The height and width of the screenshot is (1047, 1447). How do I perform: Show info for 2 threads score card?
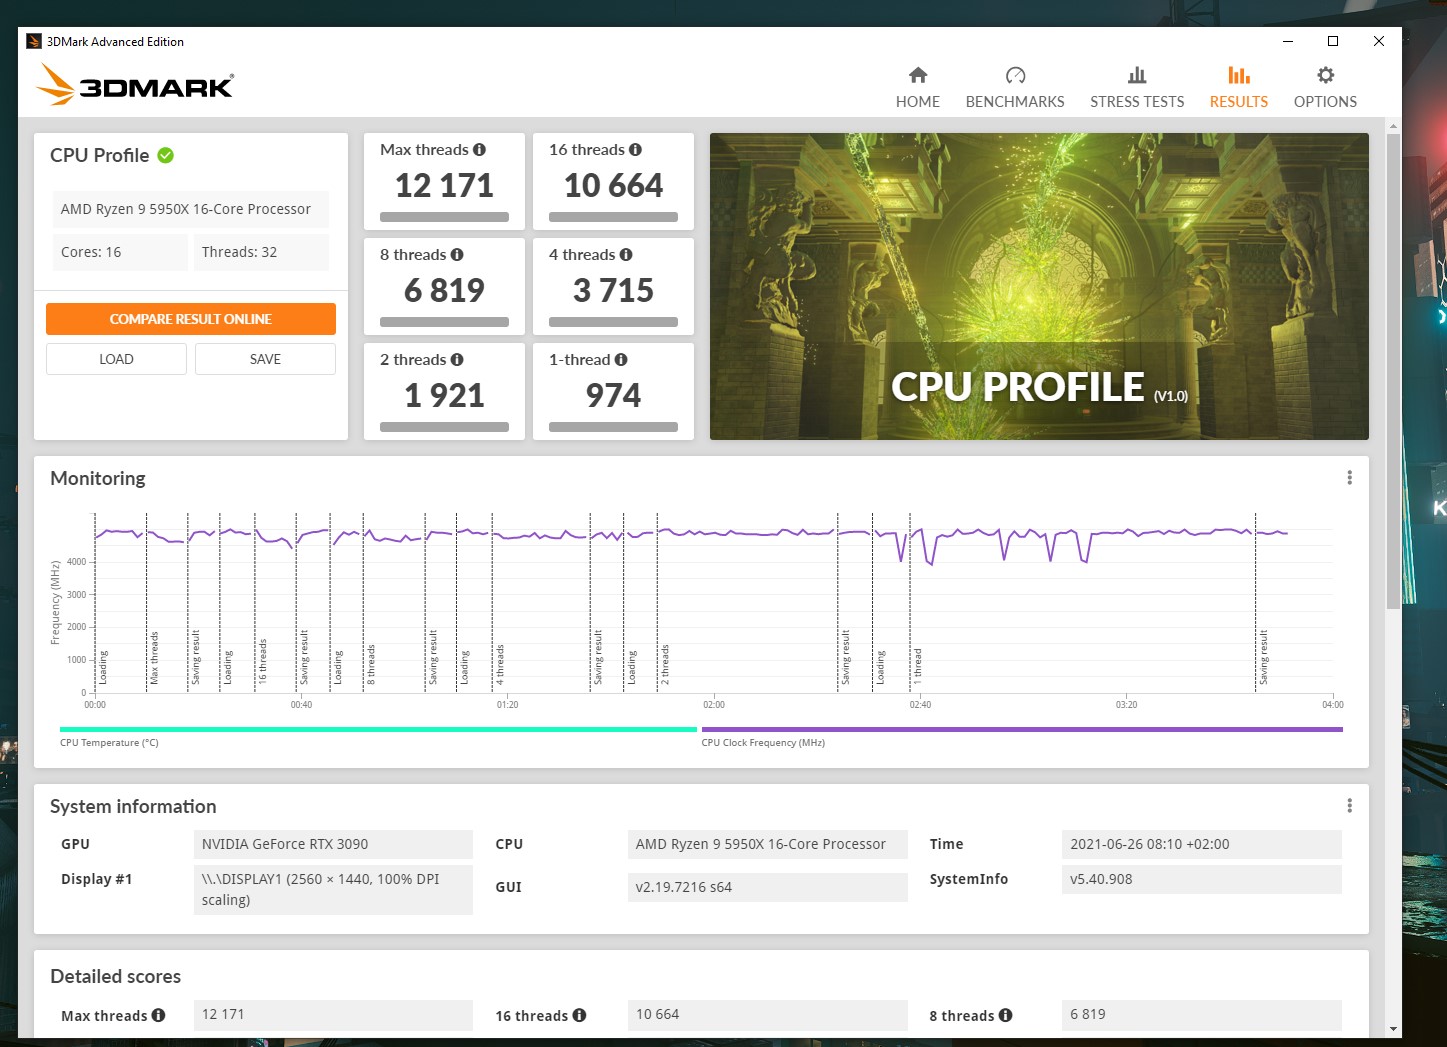point(457,360)
